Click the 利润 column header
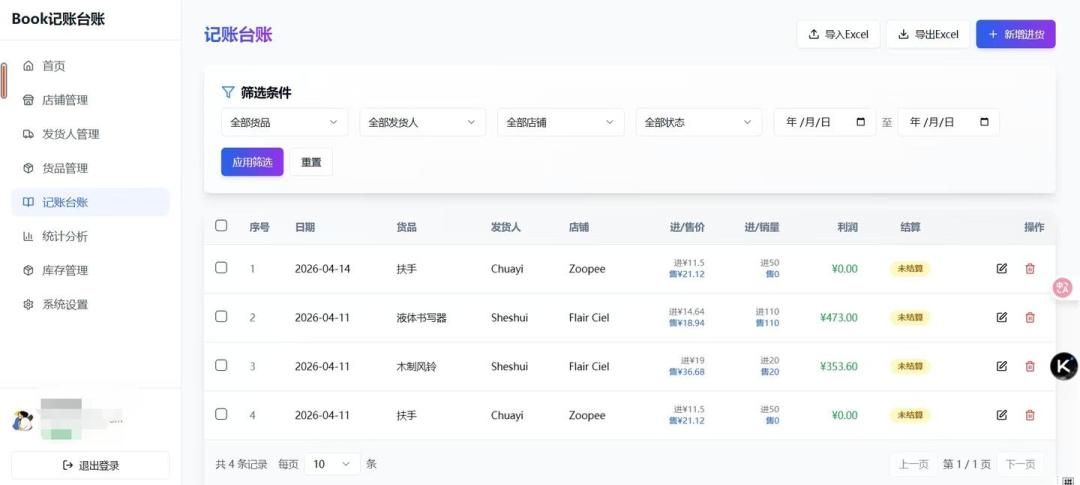Viewport: 1080px width, 485px height. (x=847, y=227)
